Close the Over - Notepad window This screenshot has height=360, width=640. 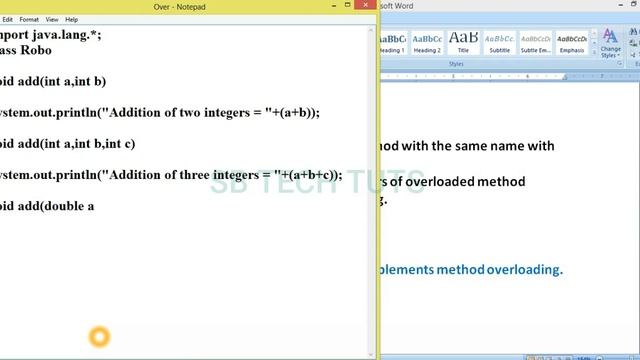click(365, 5)
